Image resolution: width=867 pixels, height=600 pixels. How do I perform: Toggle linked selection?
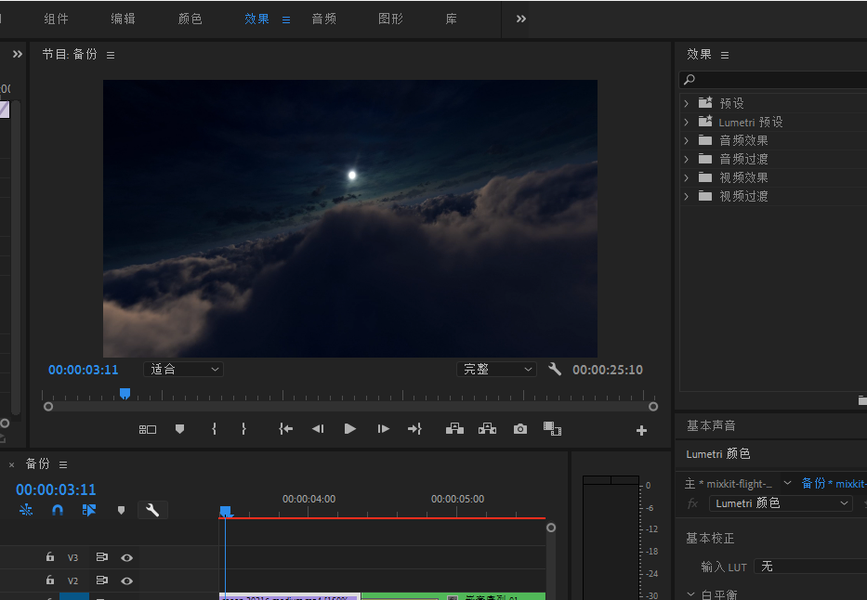[89, 510]
